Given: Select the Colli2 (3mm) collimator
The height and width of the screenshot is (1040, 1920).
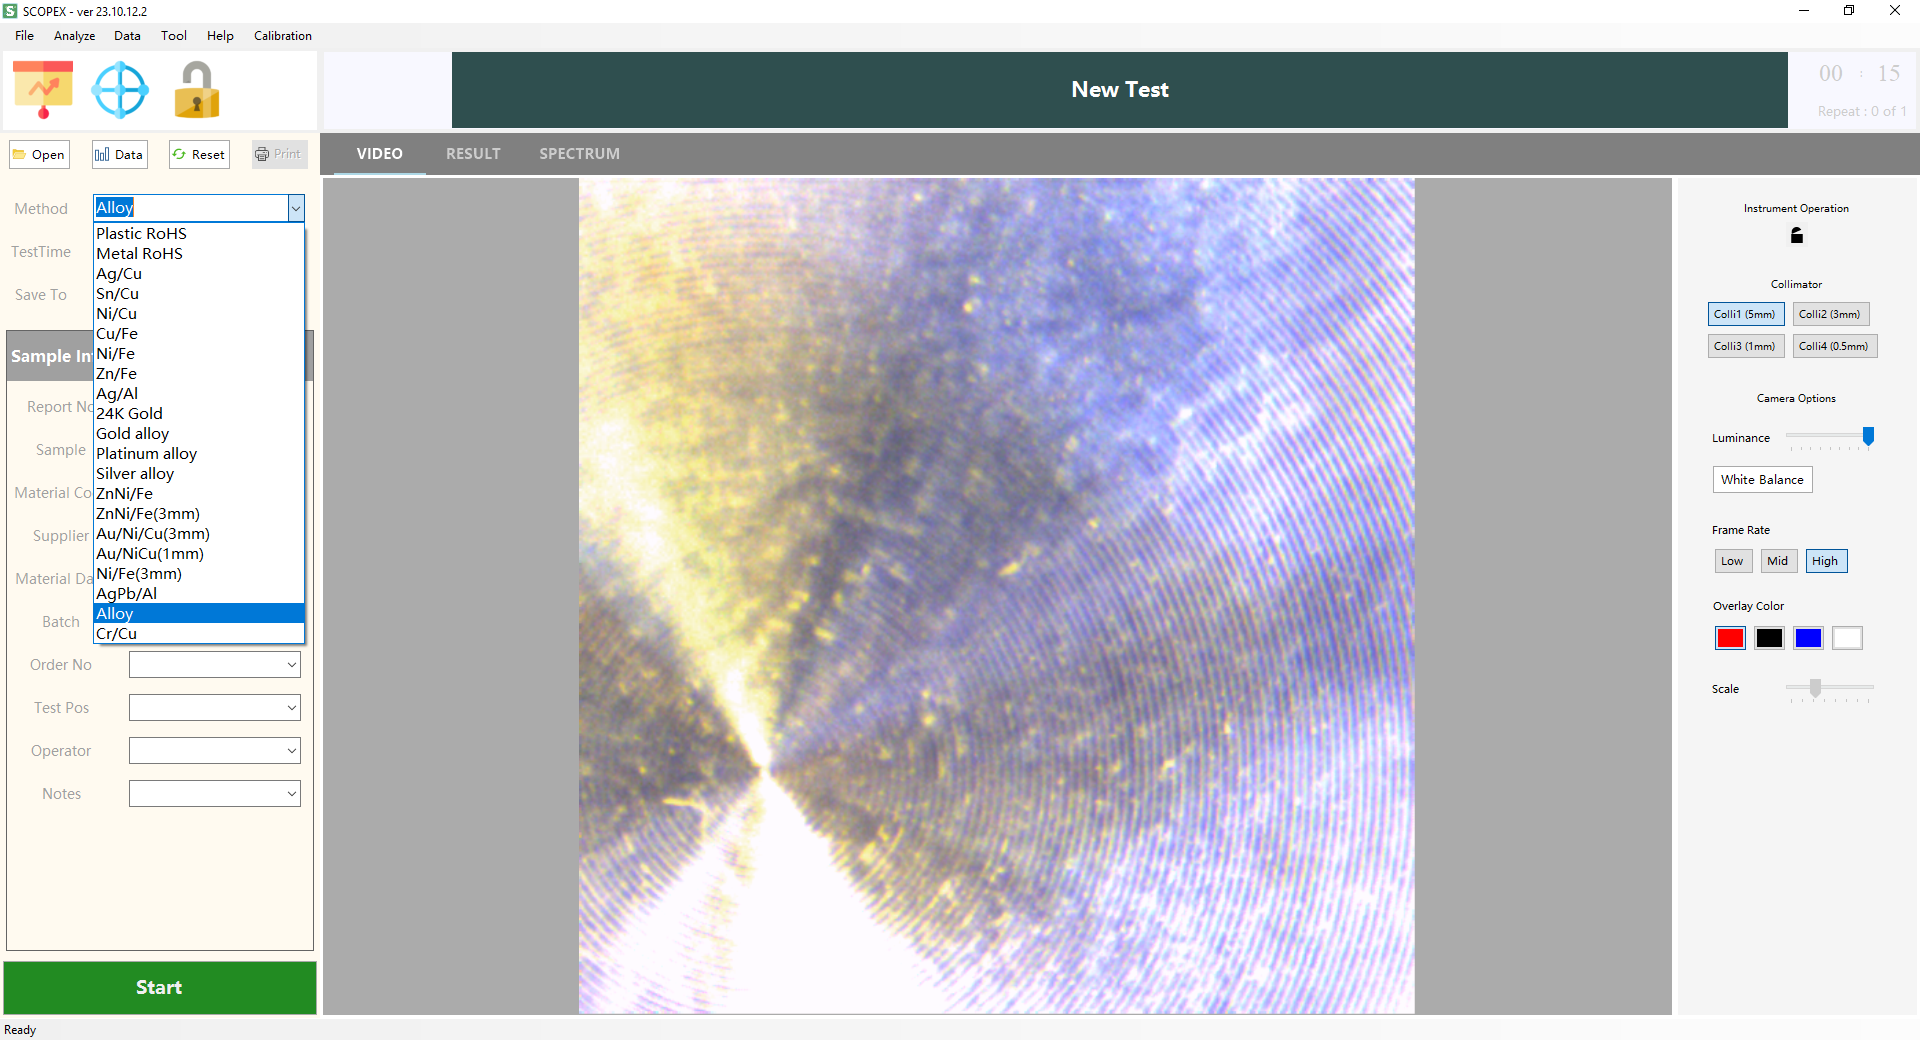Looking at the screenshot, I should click(1830, 314).
